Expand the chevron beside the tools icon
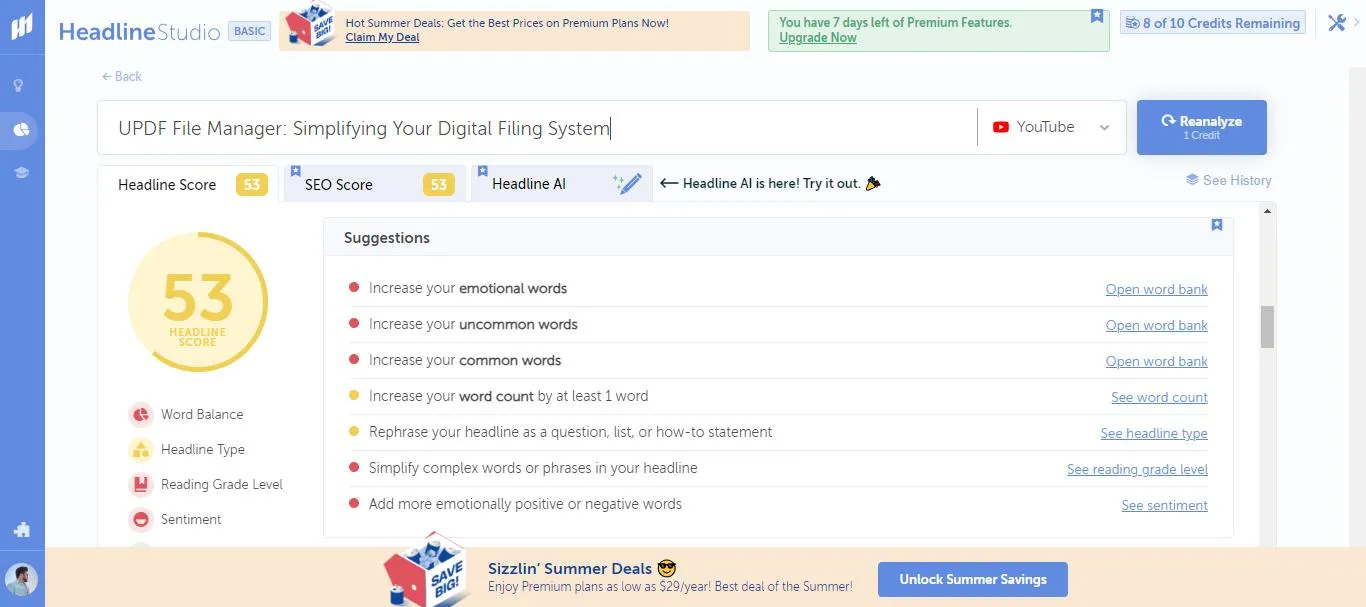This screenshot has height=607, width=1366. [1356, 22]
